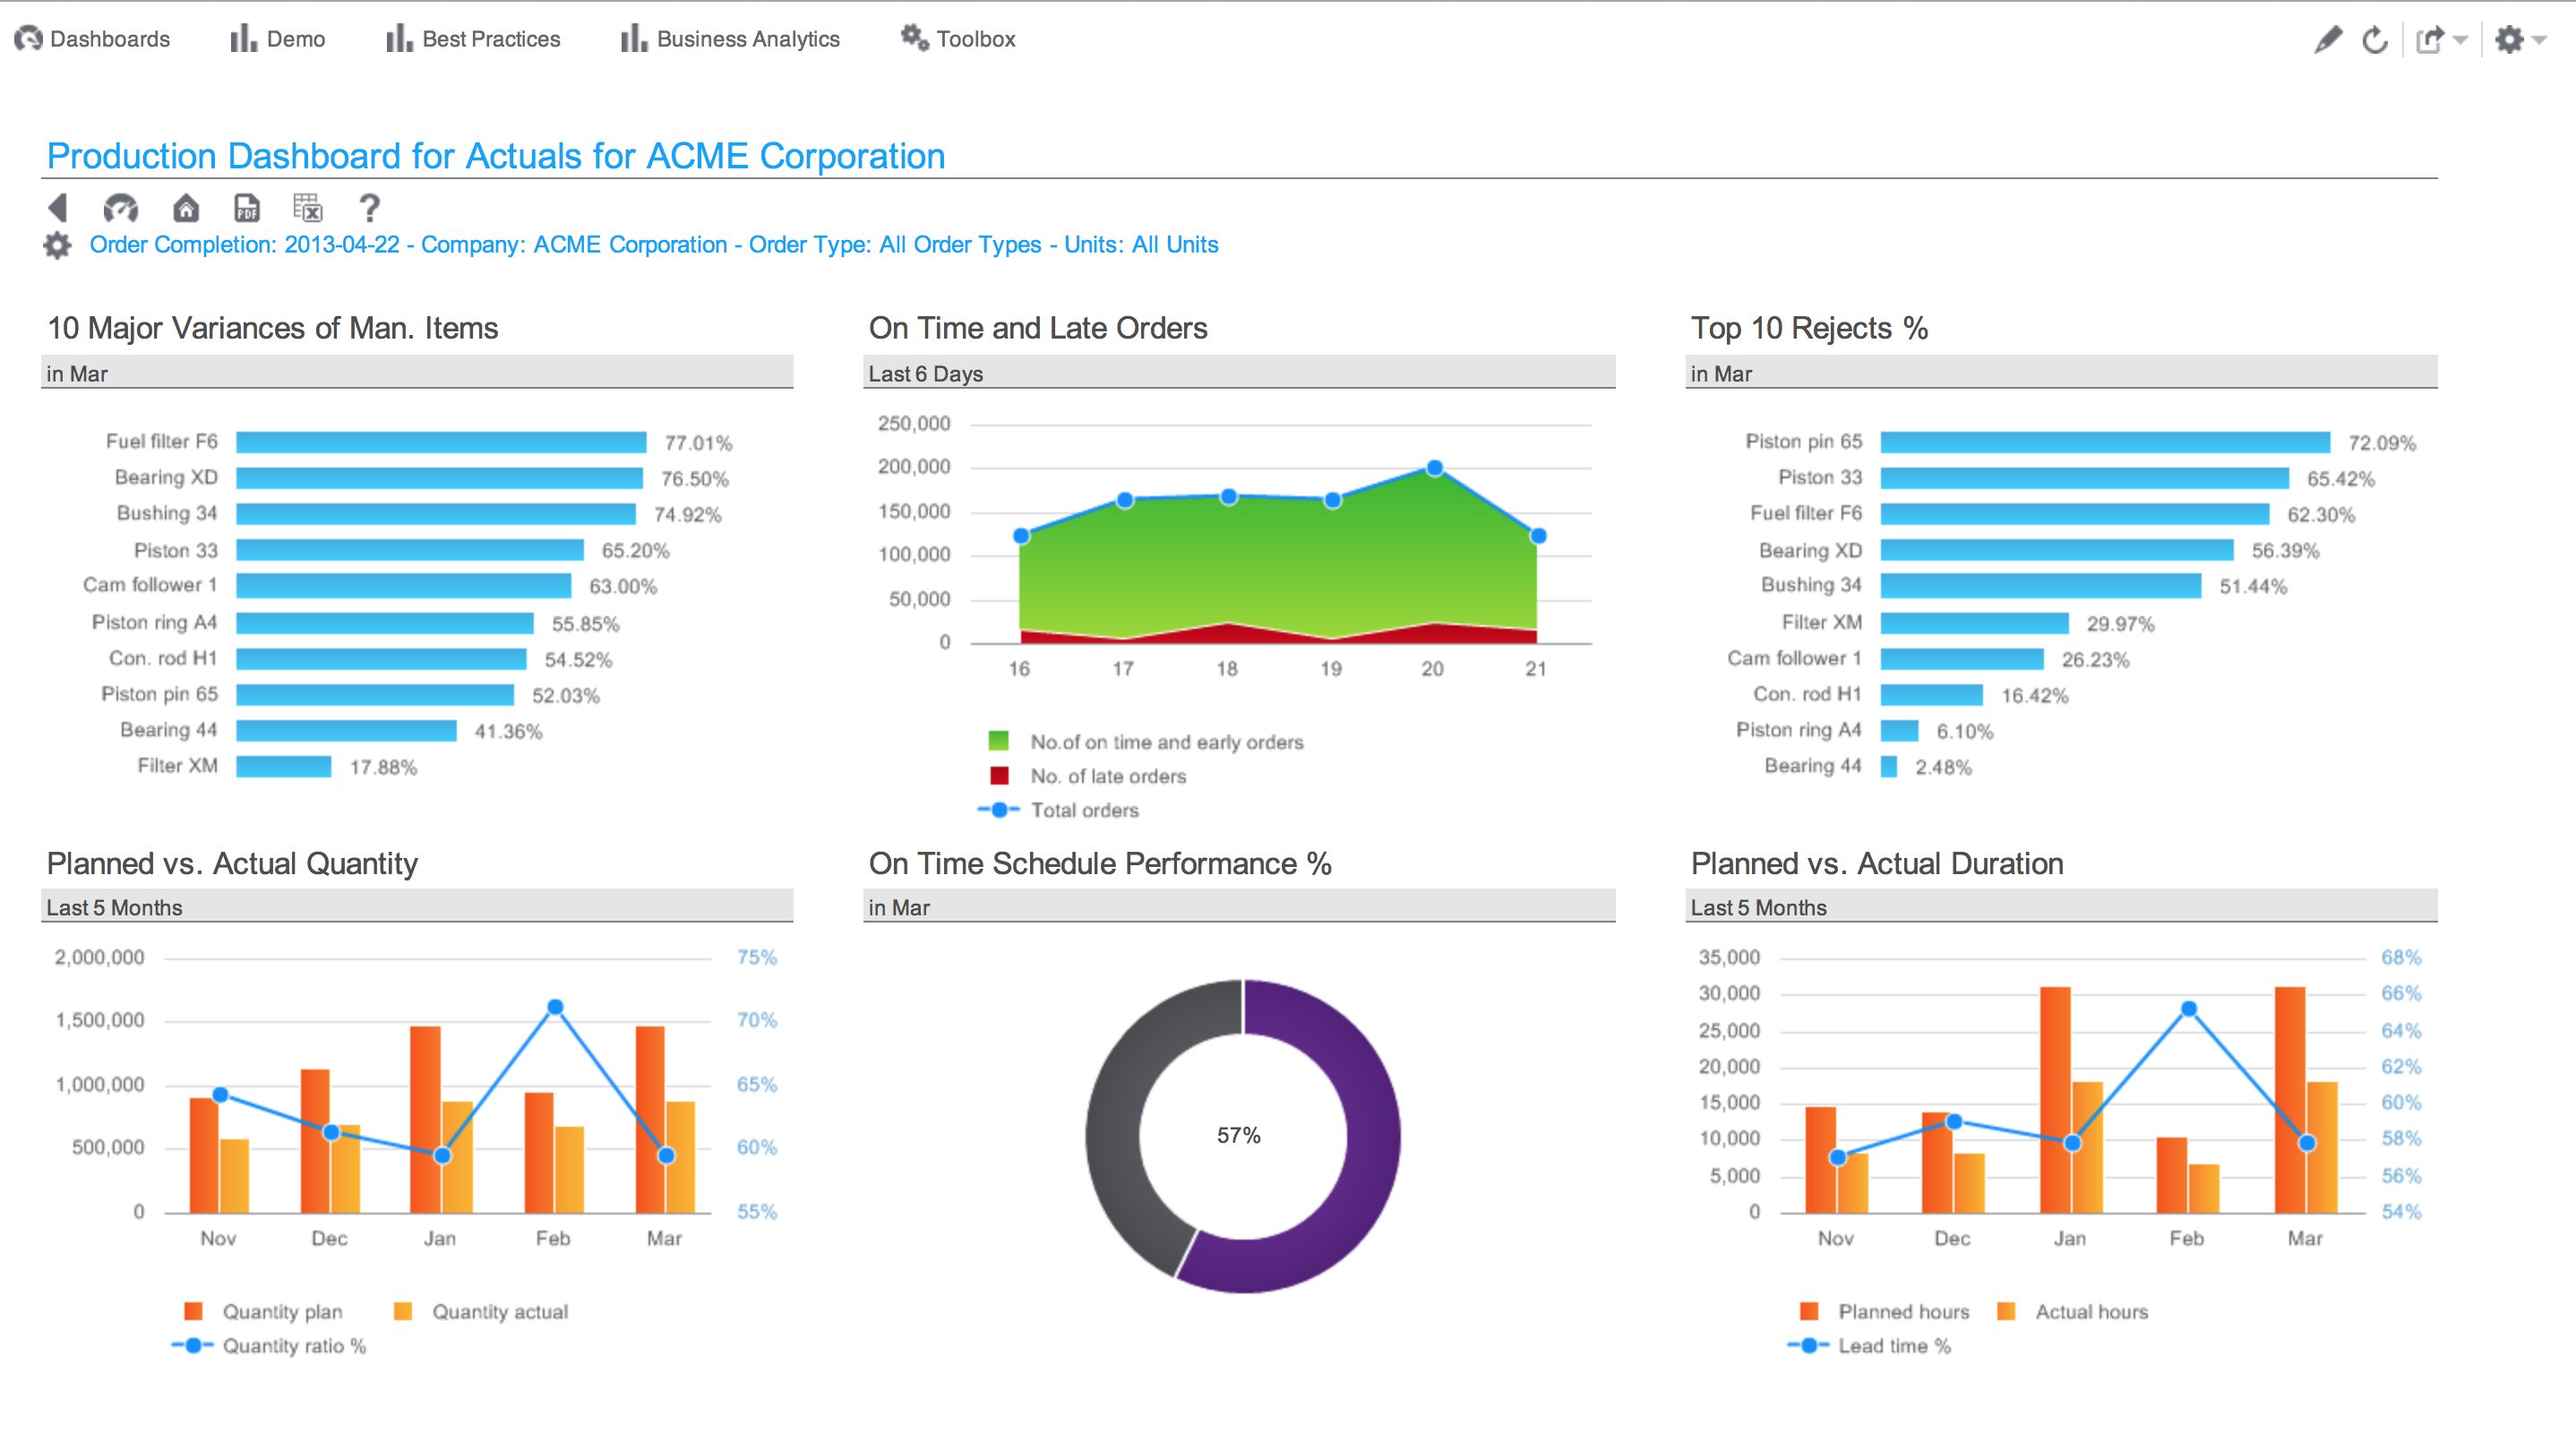
Task: Click the pencil edit icon at top right
Action: click(x=2328, y=40)
